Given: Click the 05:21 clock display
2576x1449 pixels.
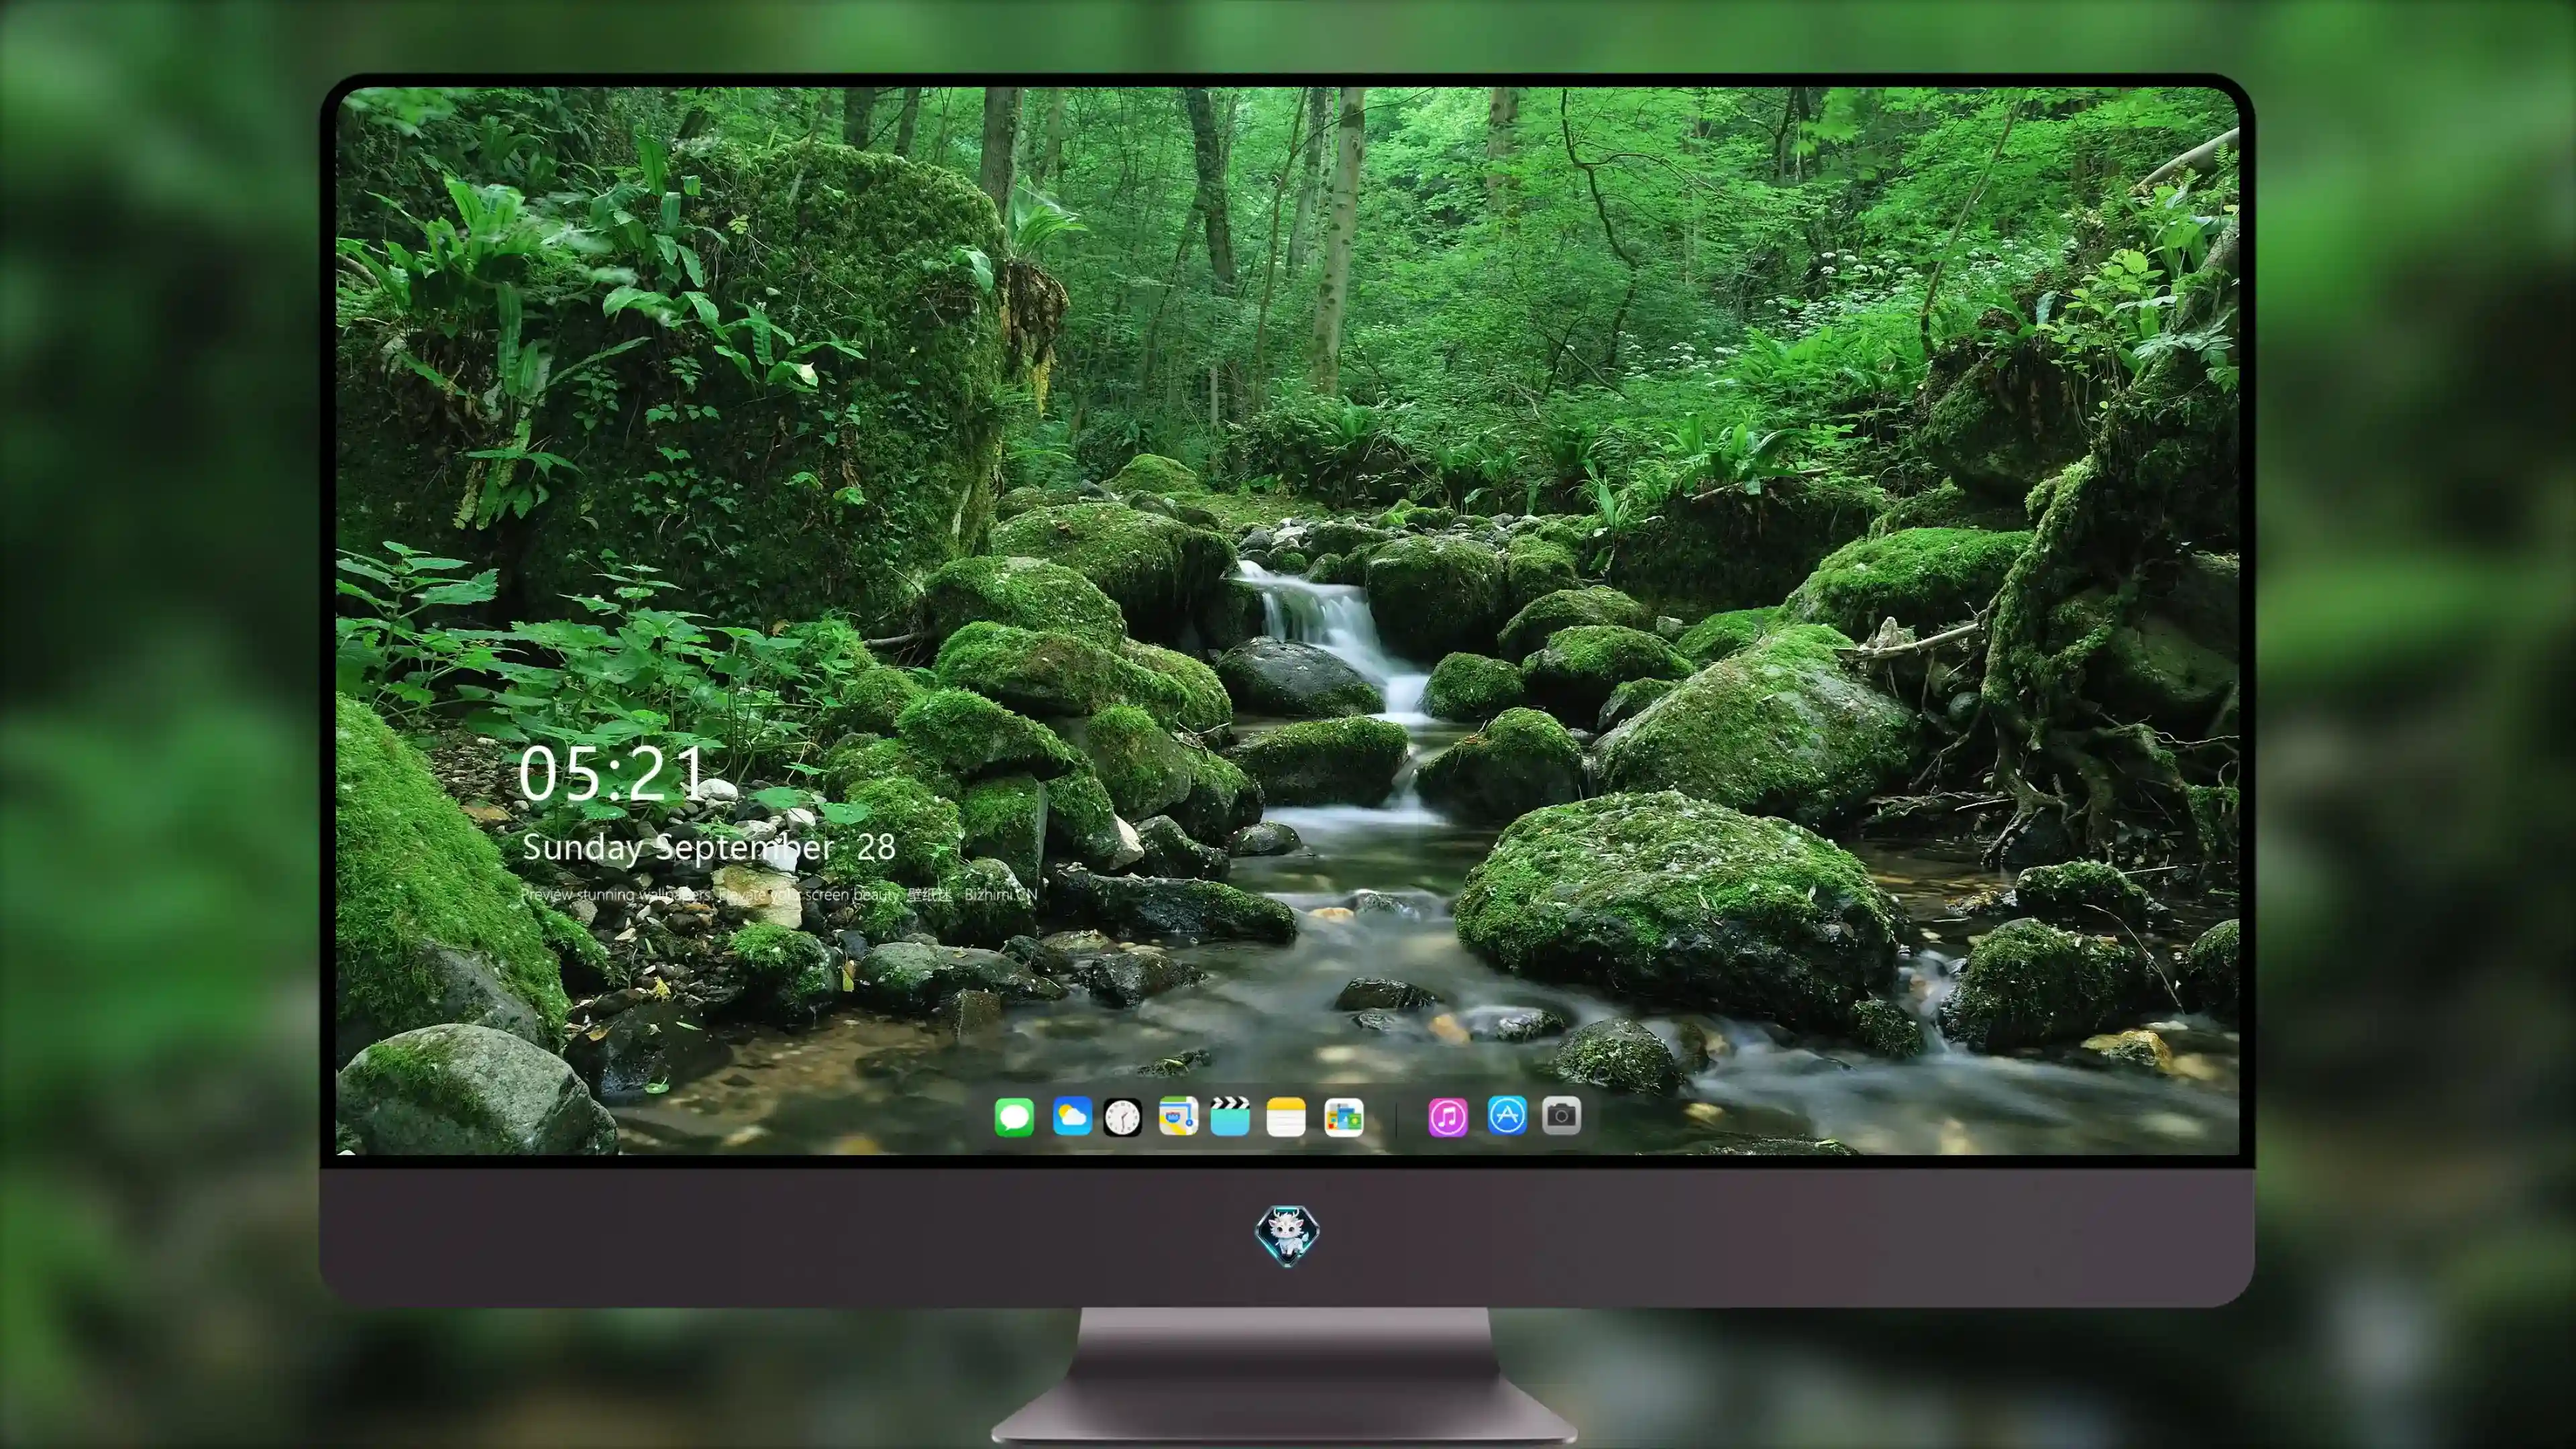Looking at the screenshot, I should pos(612,774).
